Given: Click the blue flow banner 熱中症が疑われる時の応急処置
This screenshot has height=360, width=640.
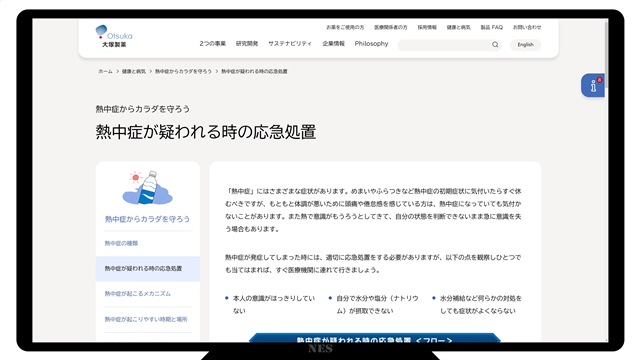Looking at the screenshot, I should click(x=375, y=338).
